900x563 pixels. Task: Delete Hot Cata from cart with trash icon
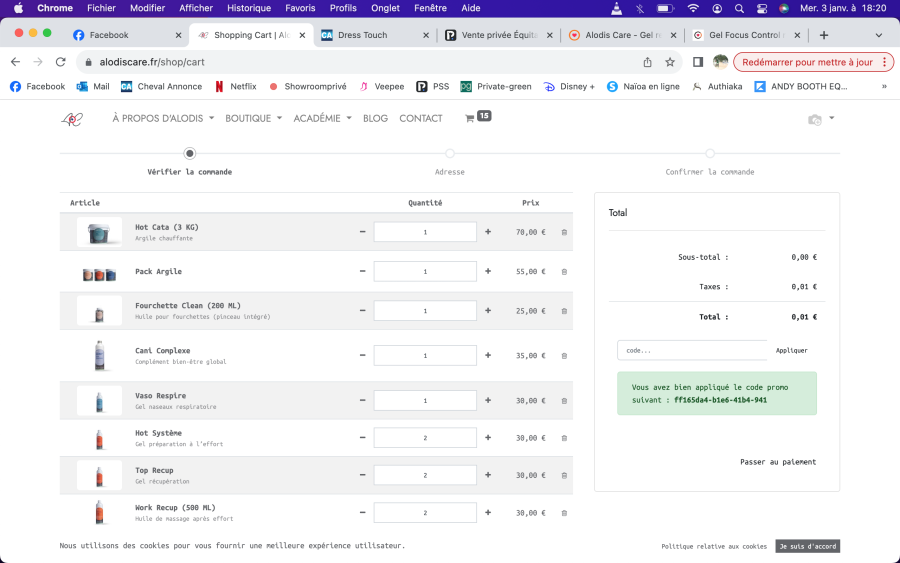pyautogui.click(x=564, y=232)
